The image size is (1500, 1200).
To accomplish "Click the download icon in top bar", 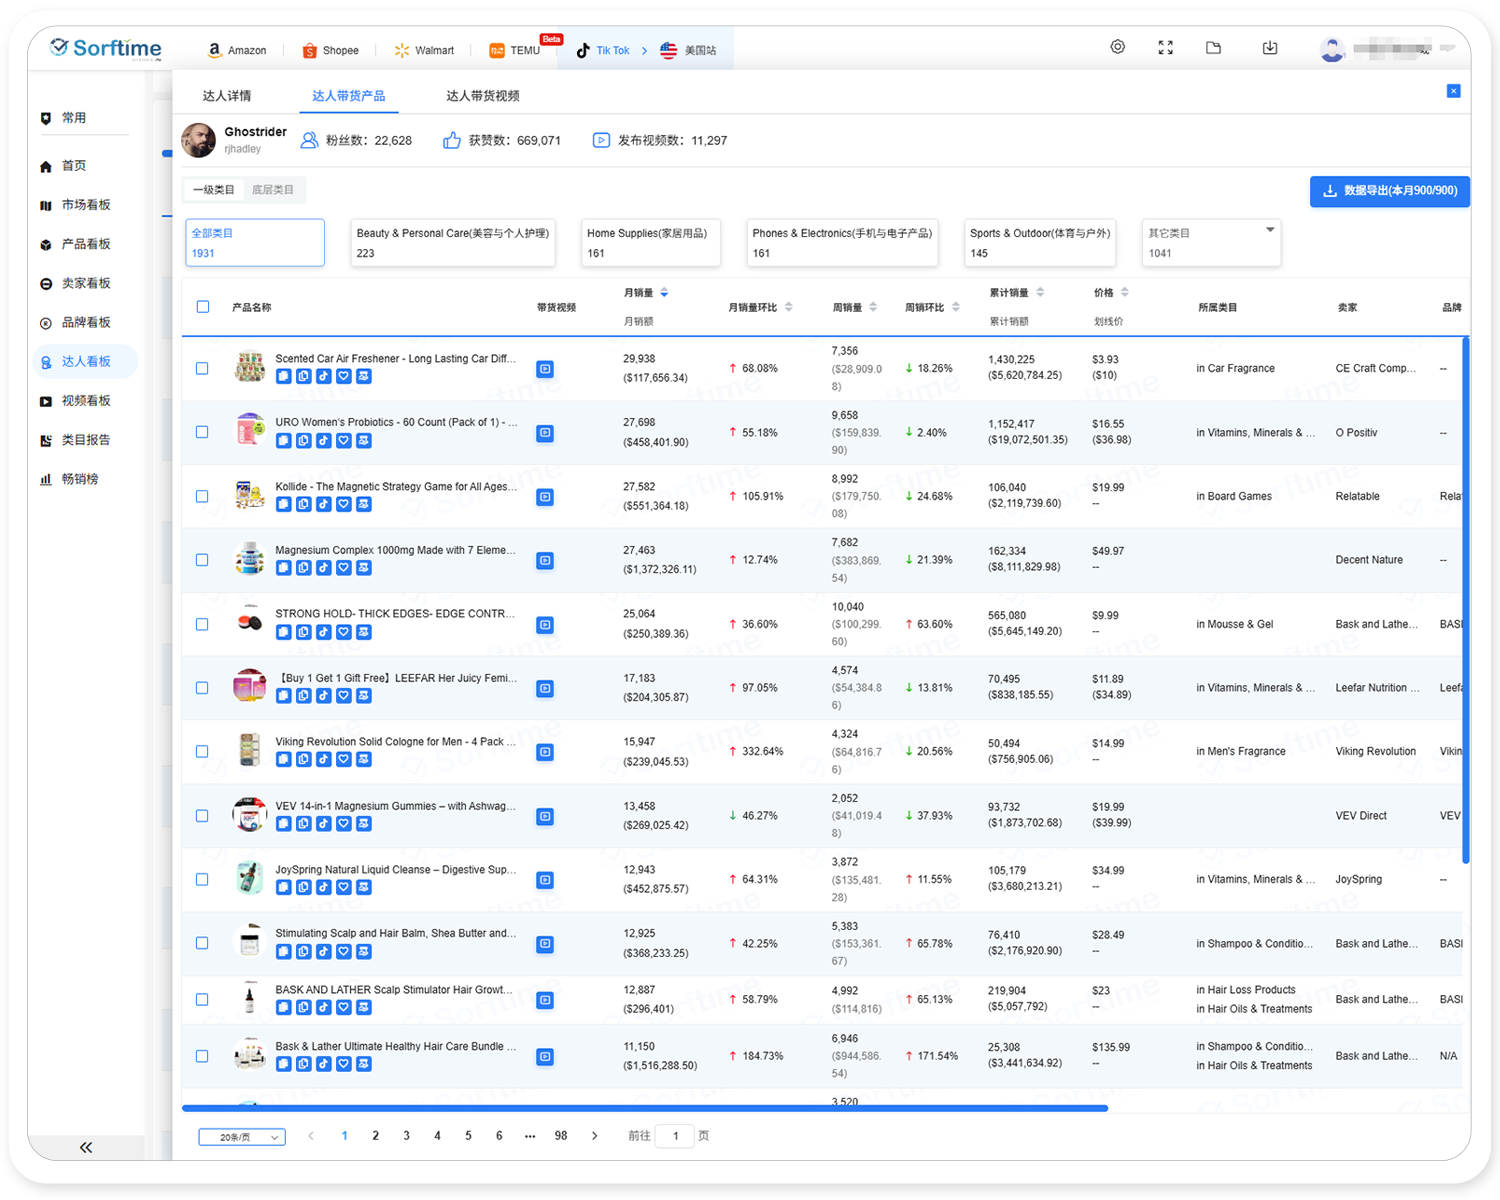I will coord(1270,48).
